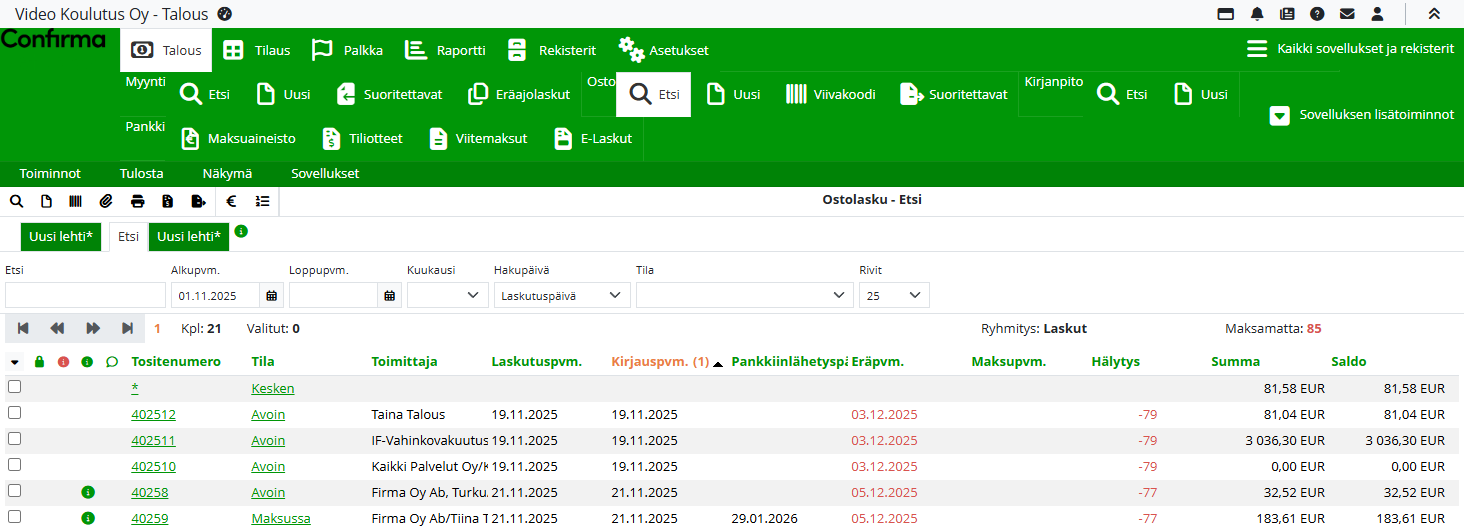
Task: Click the euro sign toolbar icon
Action: [x=231, y=201]
